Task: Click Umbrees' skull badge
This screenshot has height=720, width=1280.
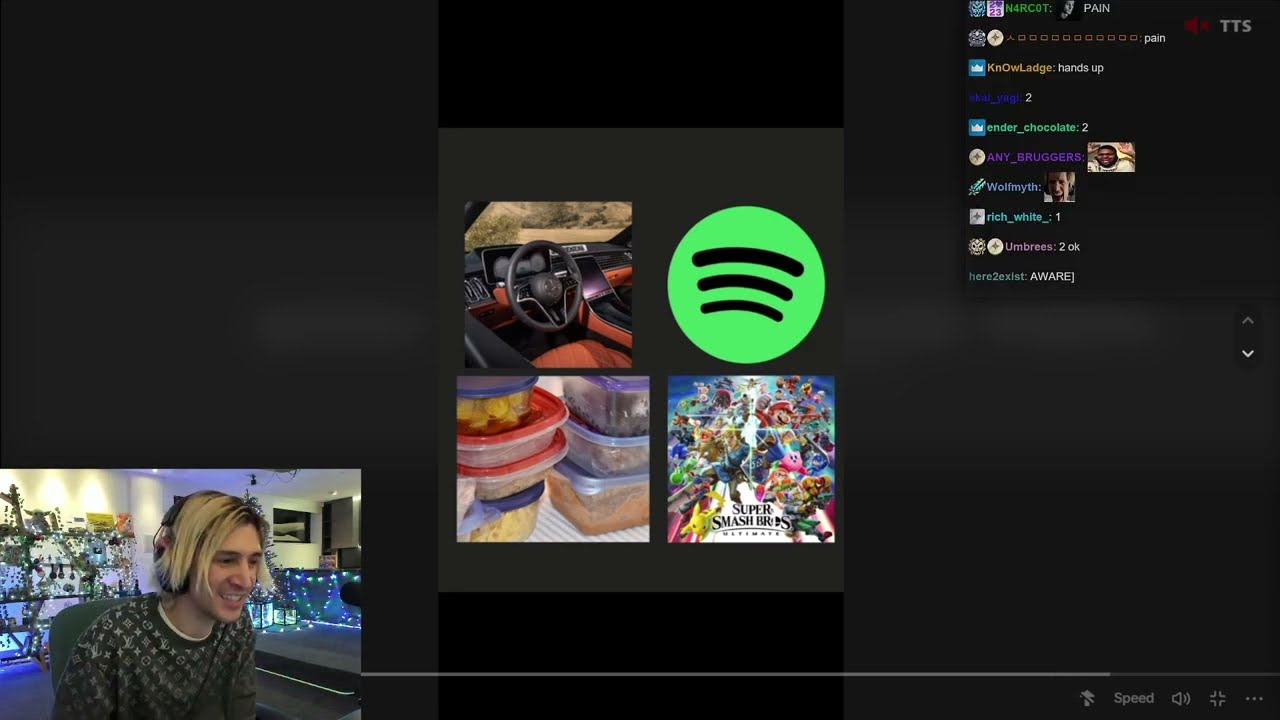Action: [x=977, y=246]
